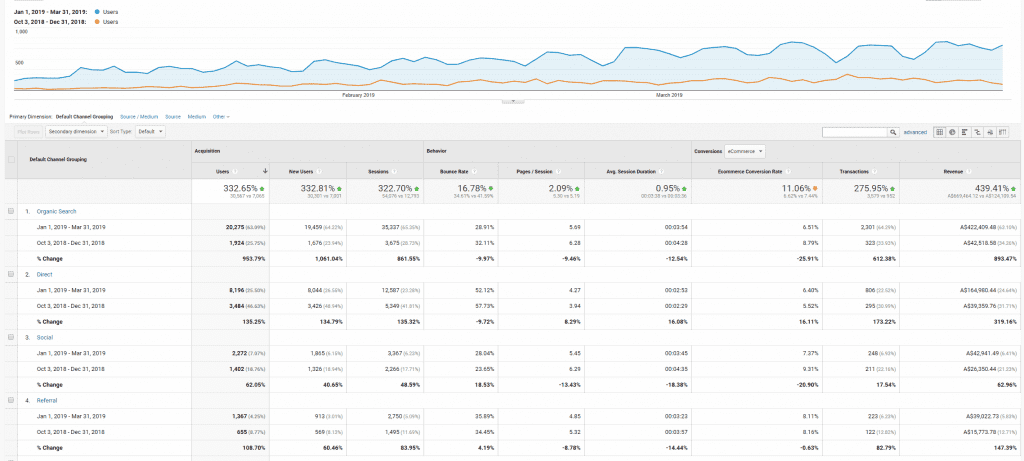Select the Source / Medium primary dimension

click(139, 116)
